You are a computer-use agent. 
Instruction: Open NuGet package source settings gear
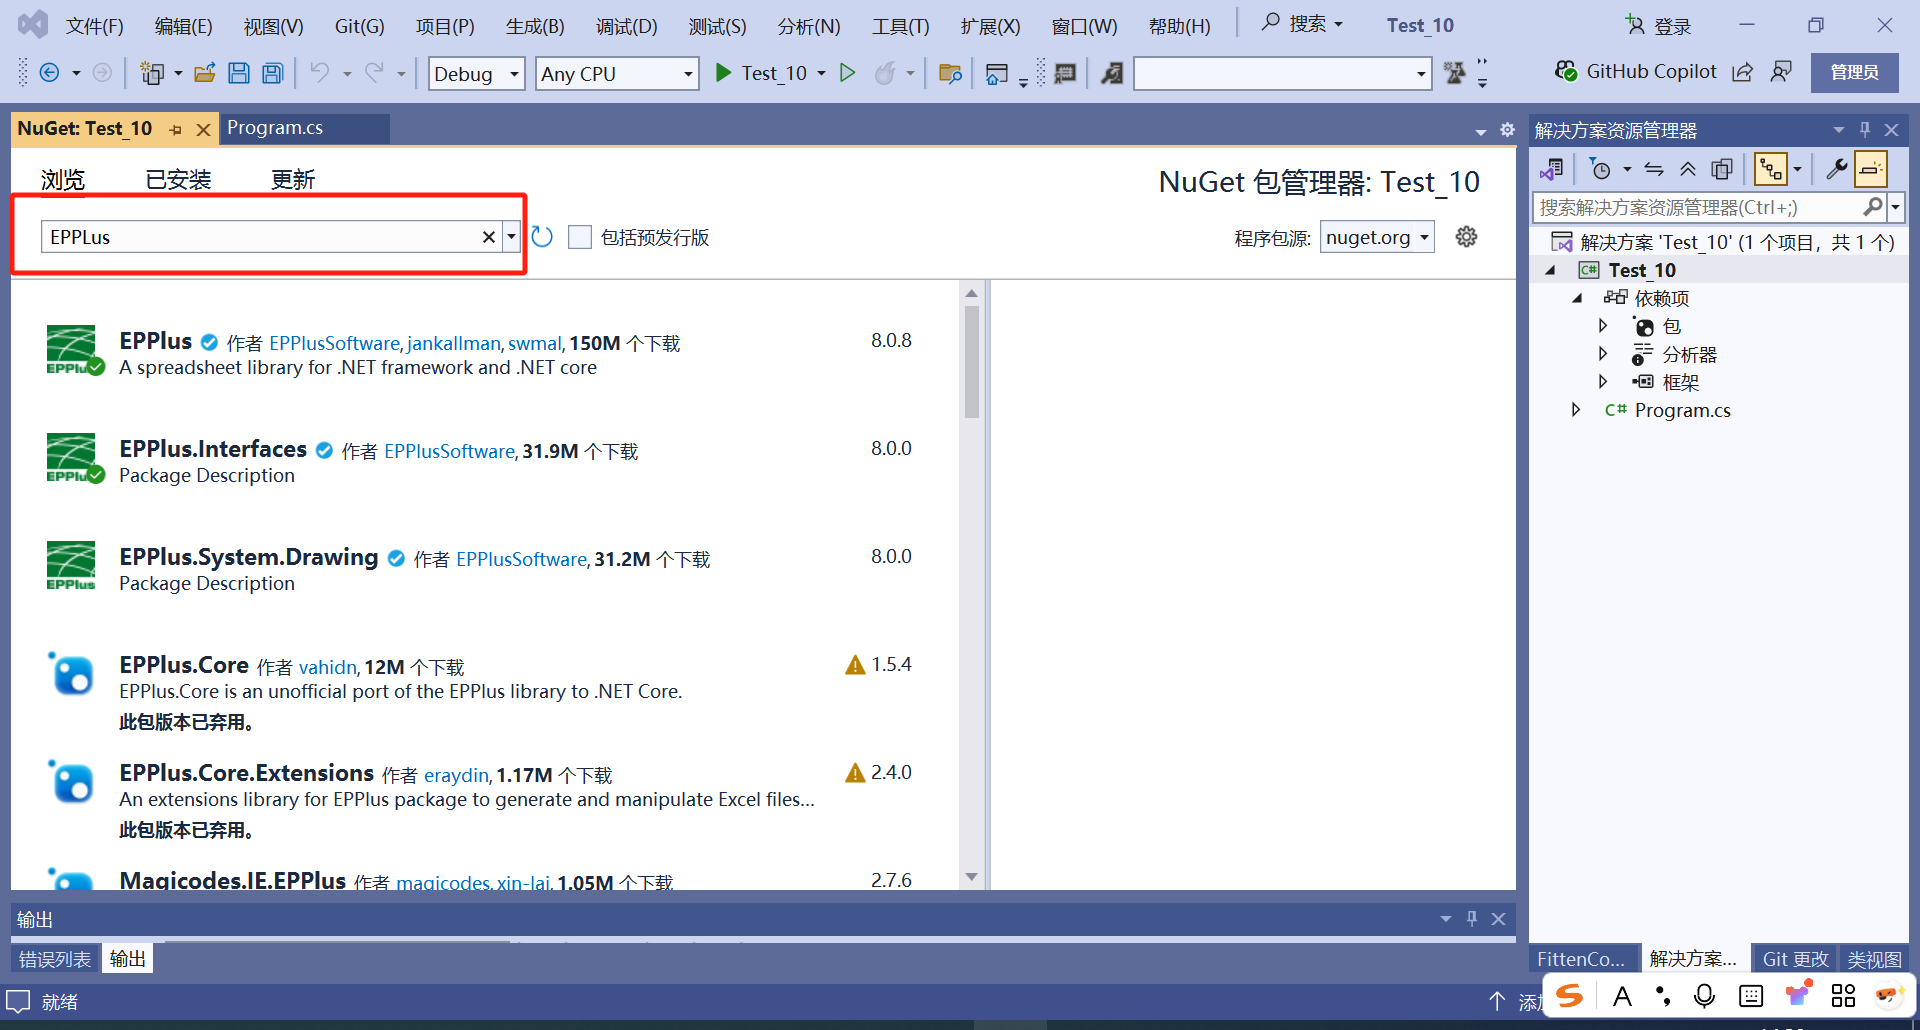click(1466, 237)
